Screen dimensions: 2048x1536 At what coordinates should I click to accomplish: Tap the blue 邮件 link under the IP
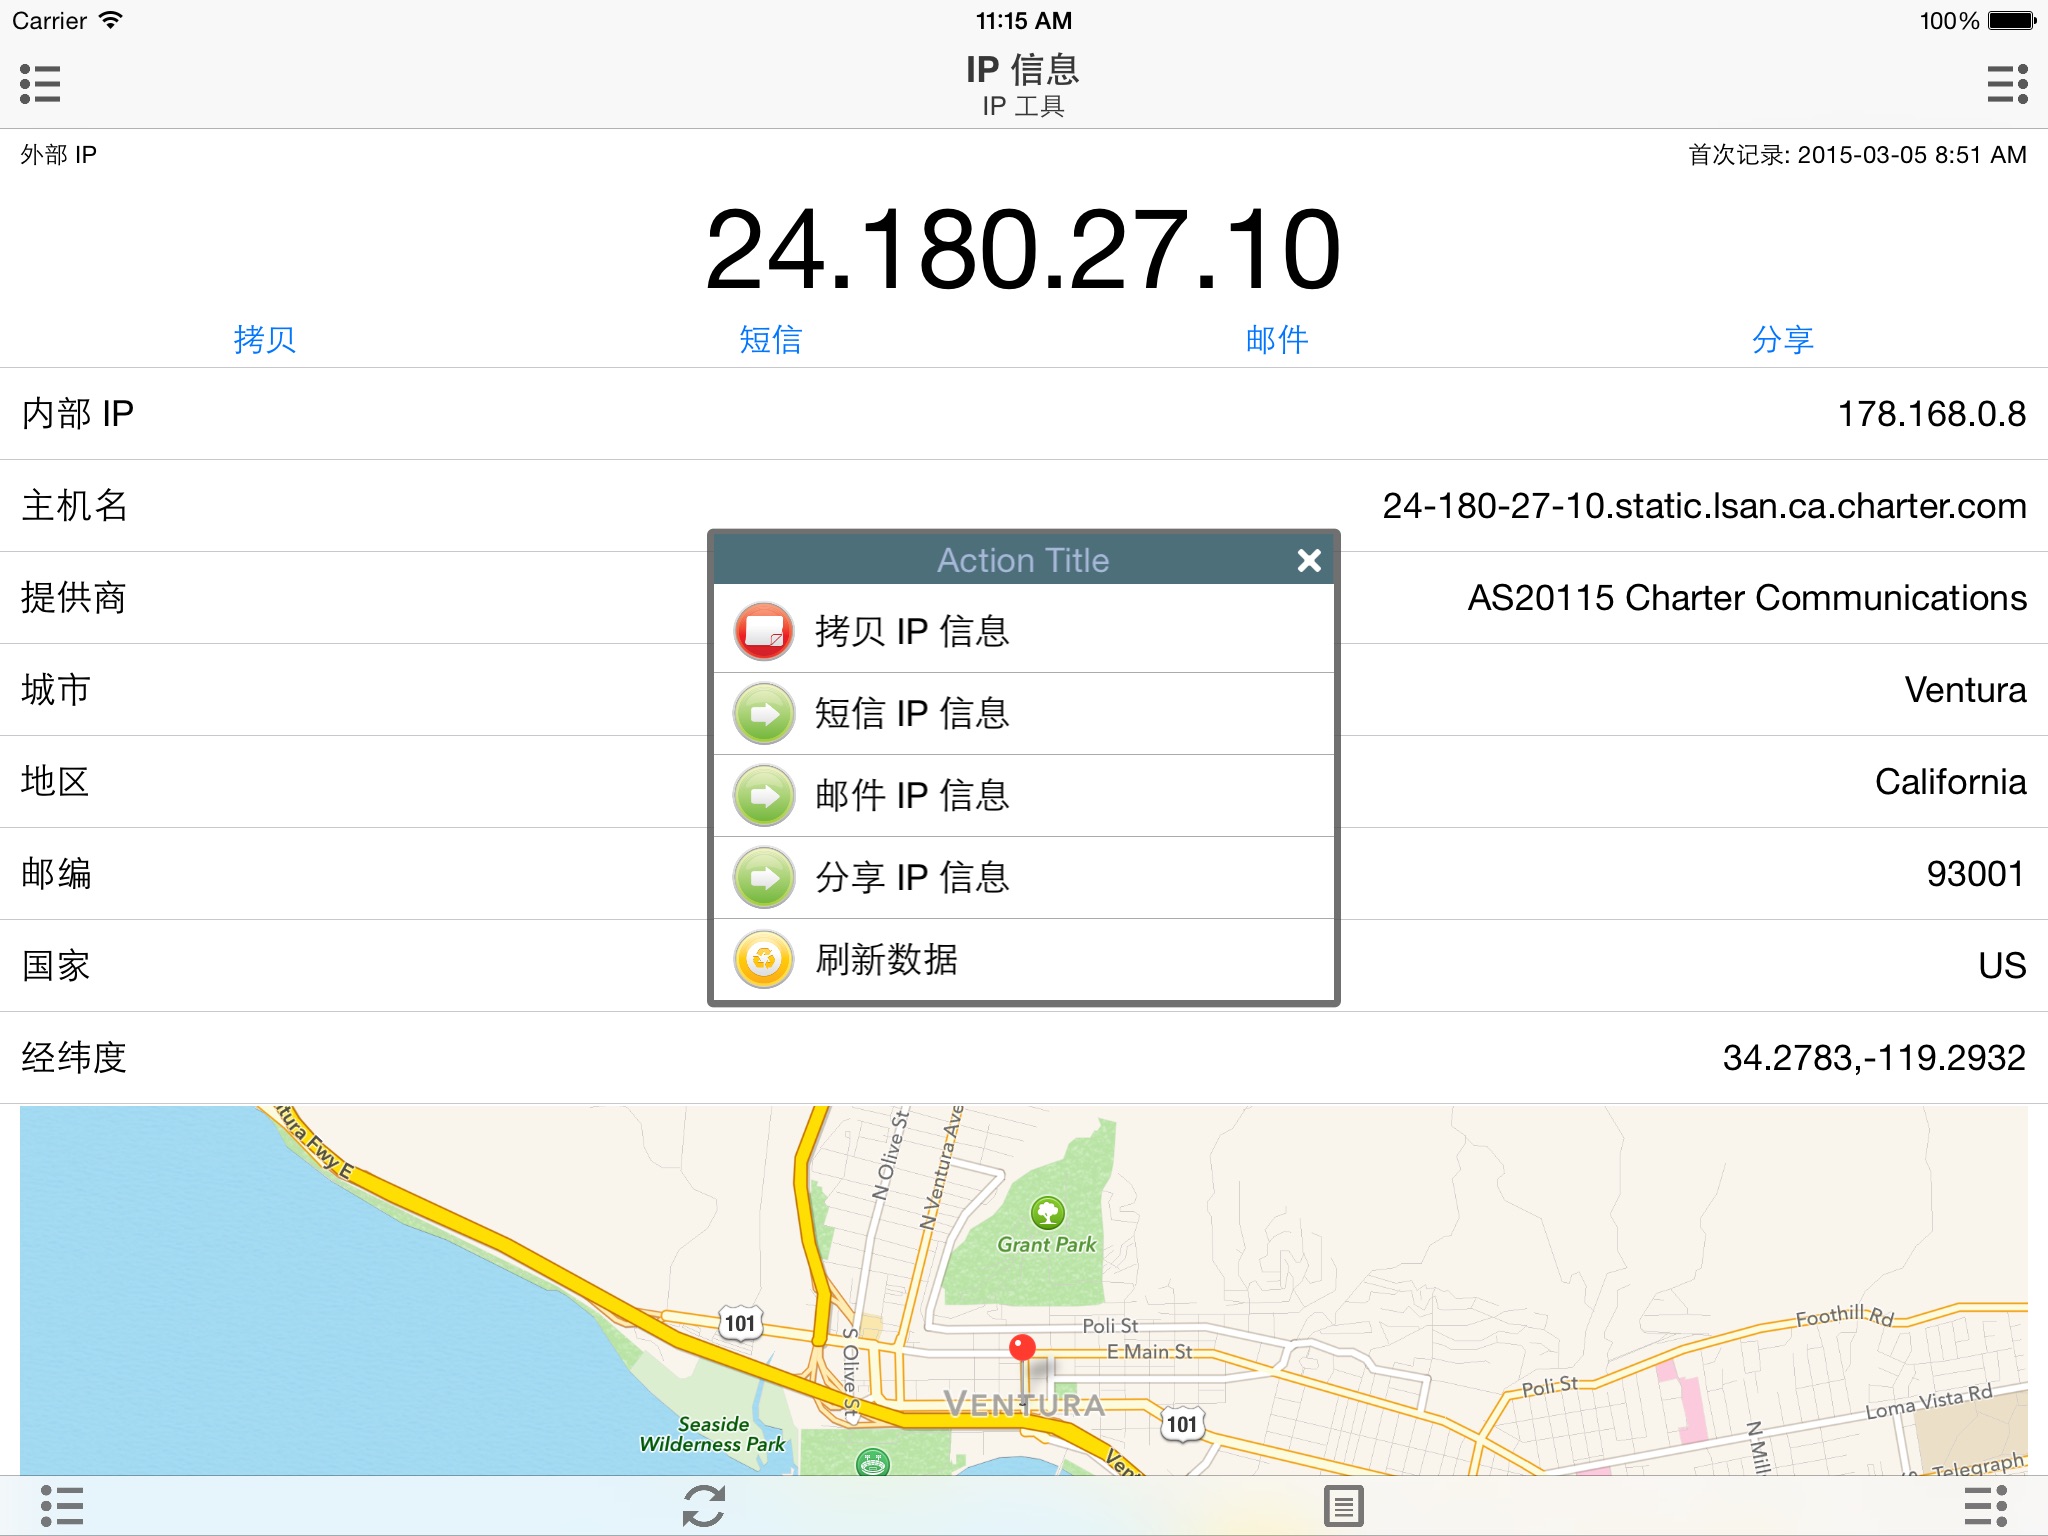(1276, 340)
